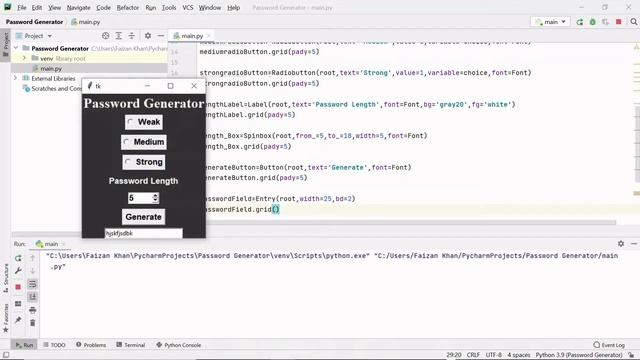Expand the venv folder

[24, 58]
